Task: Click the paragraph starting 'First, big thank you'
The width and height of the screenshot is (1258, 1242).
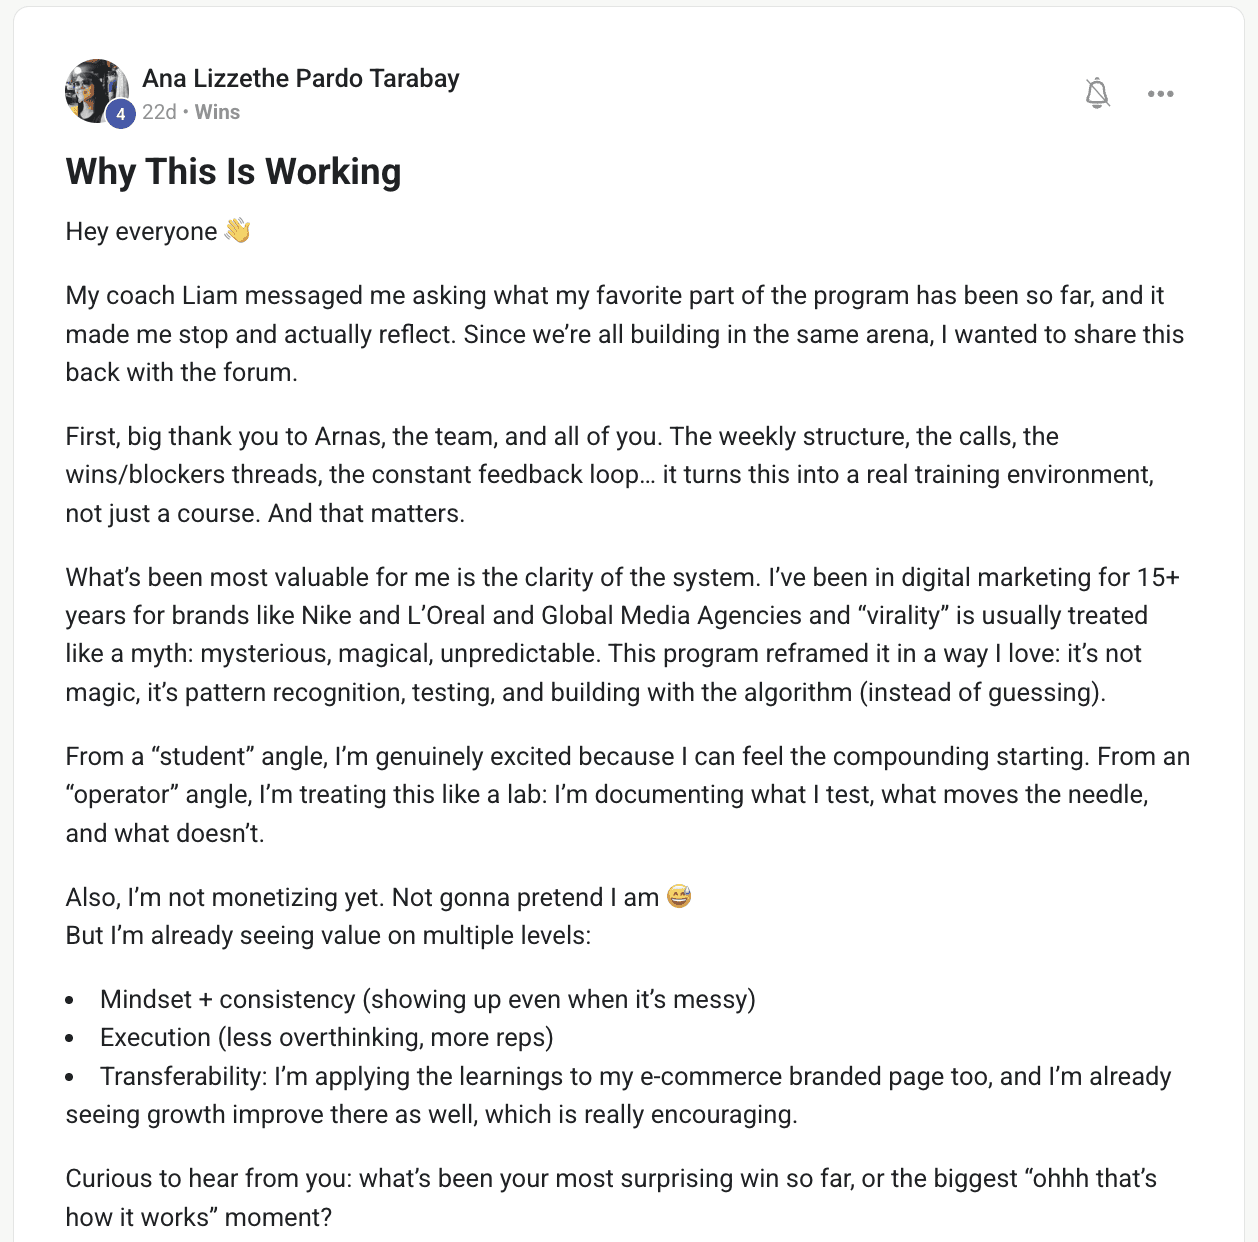Action: click(610, 475)
